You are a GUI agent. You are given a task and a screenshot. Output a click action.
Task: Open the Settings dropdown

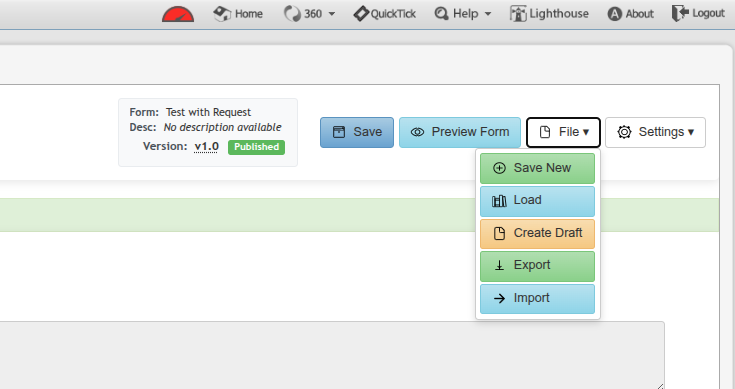[x=655, y=132]
